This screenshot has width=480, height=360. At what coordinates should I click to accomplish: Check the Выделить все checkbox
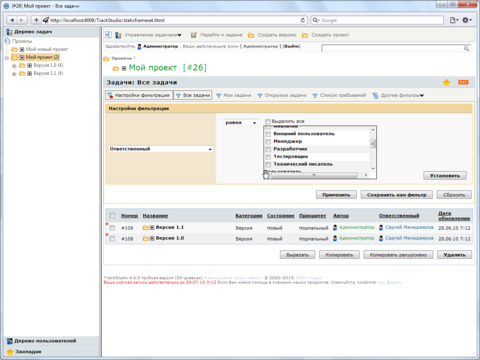pyautogui.click(x=268, y=121)
